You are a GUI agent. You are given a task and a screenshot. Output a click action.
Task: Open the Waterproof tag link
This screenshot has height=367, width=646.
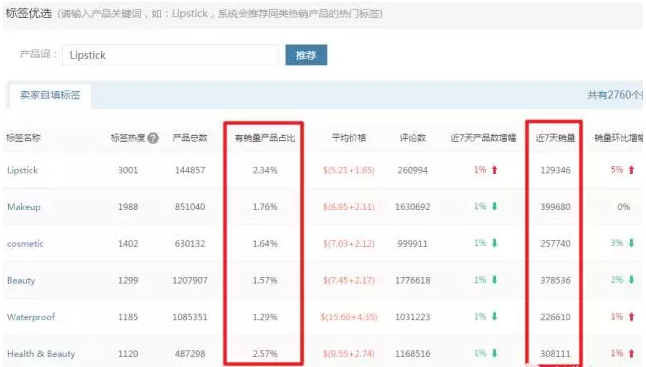[x=31, y=317]
